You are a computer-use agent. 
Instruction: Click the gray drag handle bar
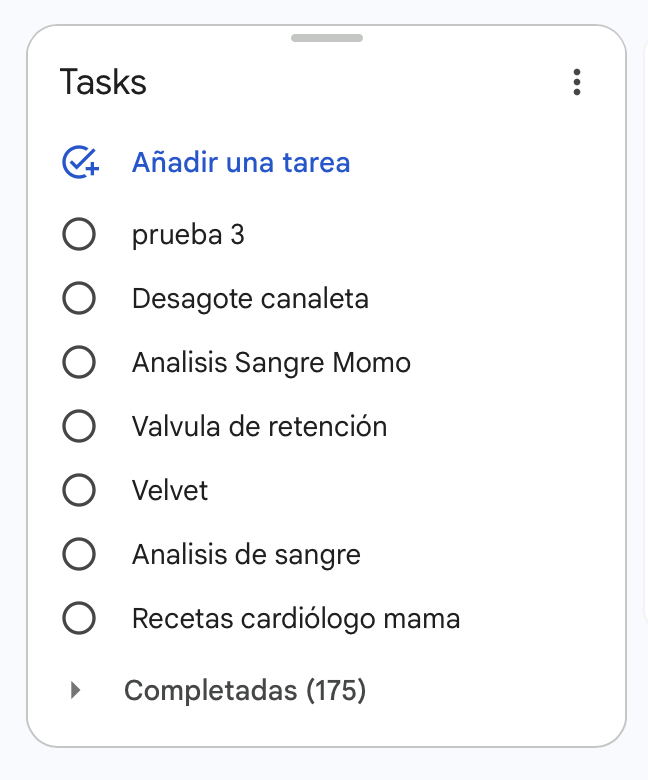tap(326, 38)
